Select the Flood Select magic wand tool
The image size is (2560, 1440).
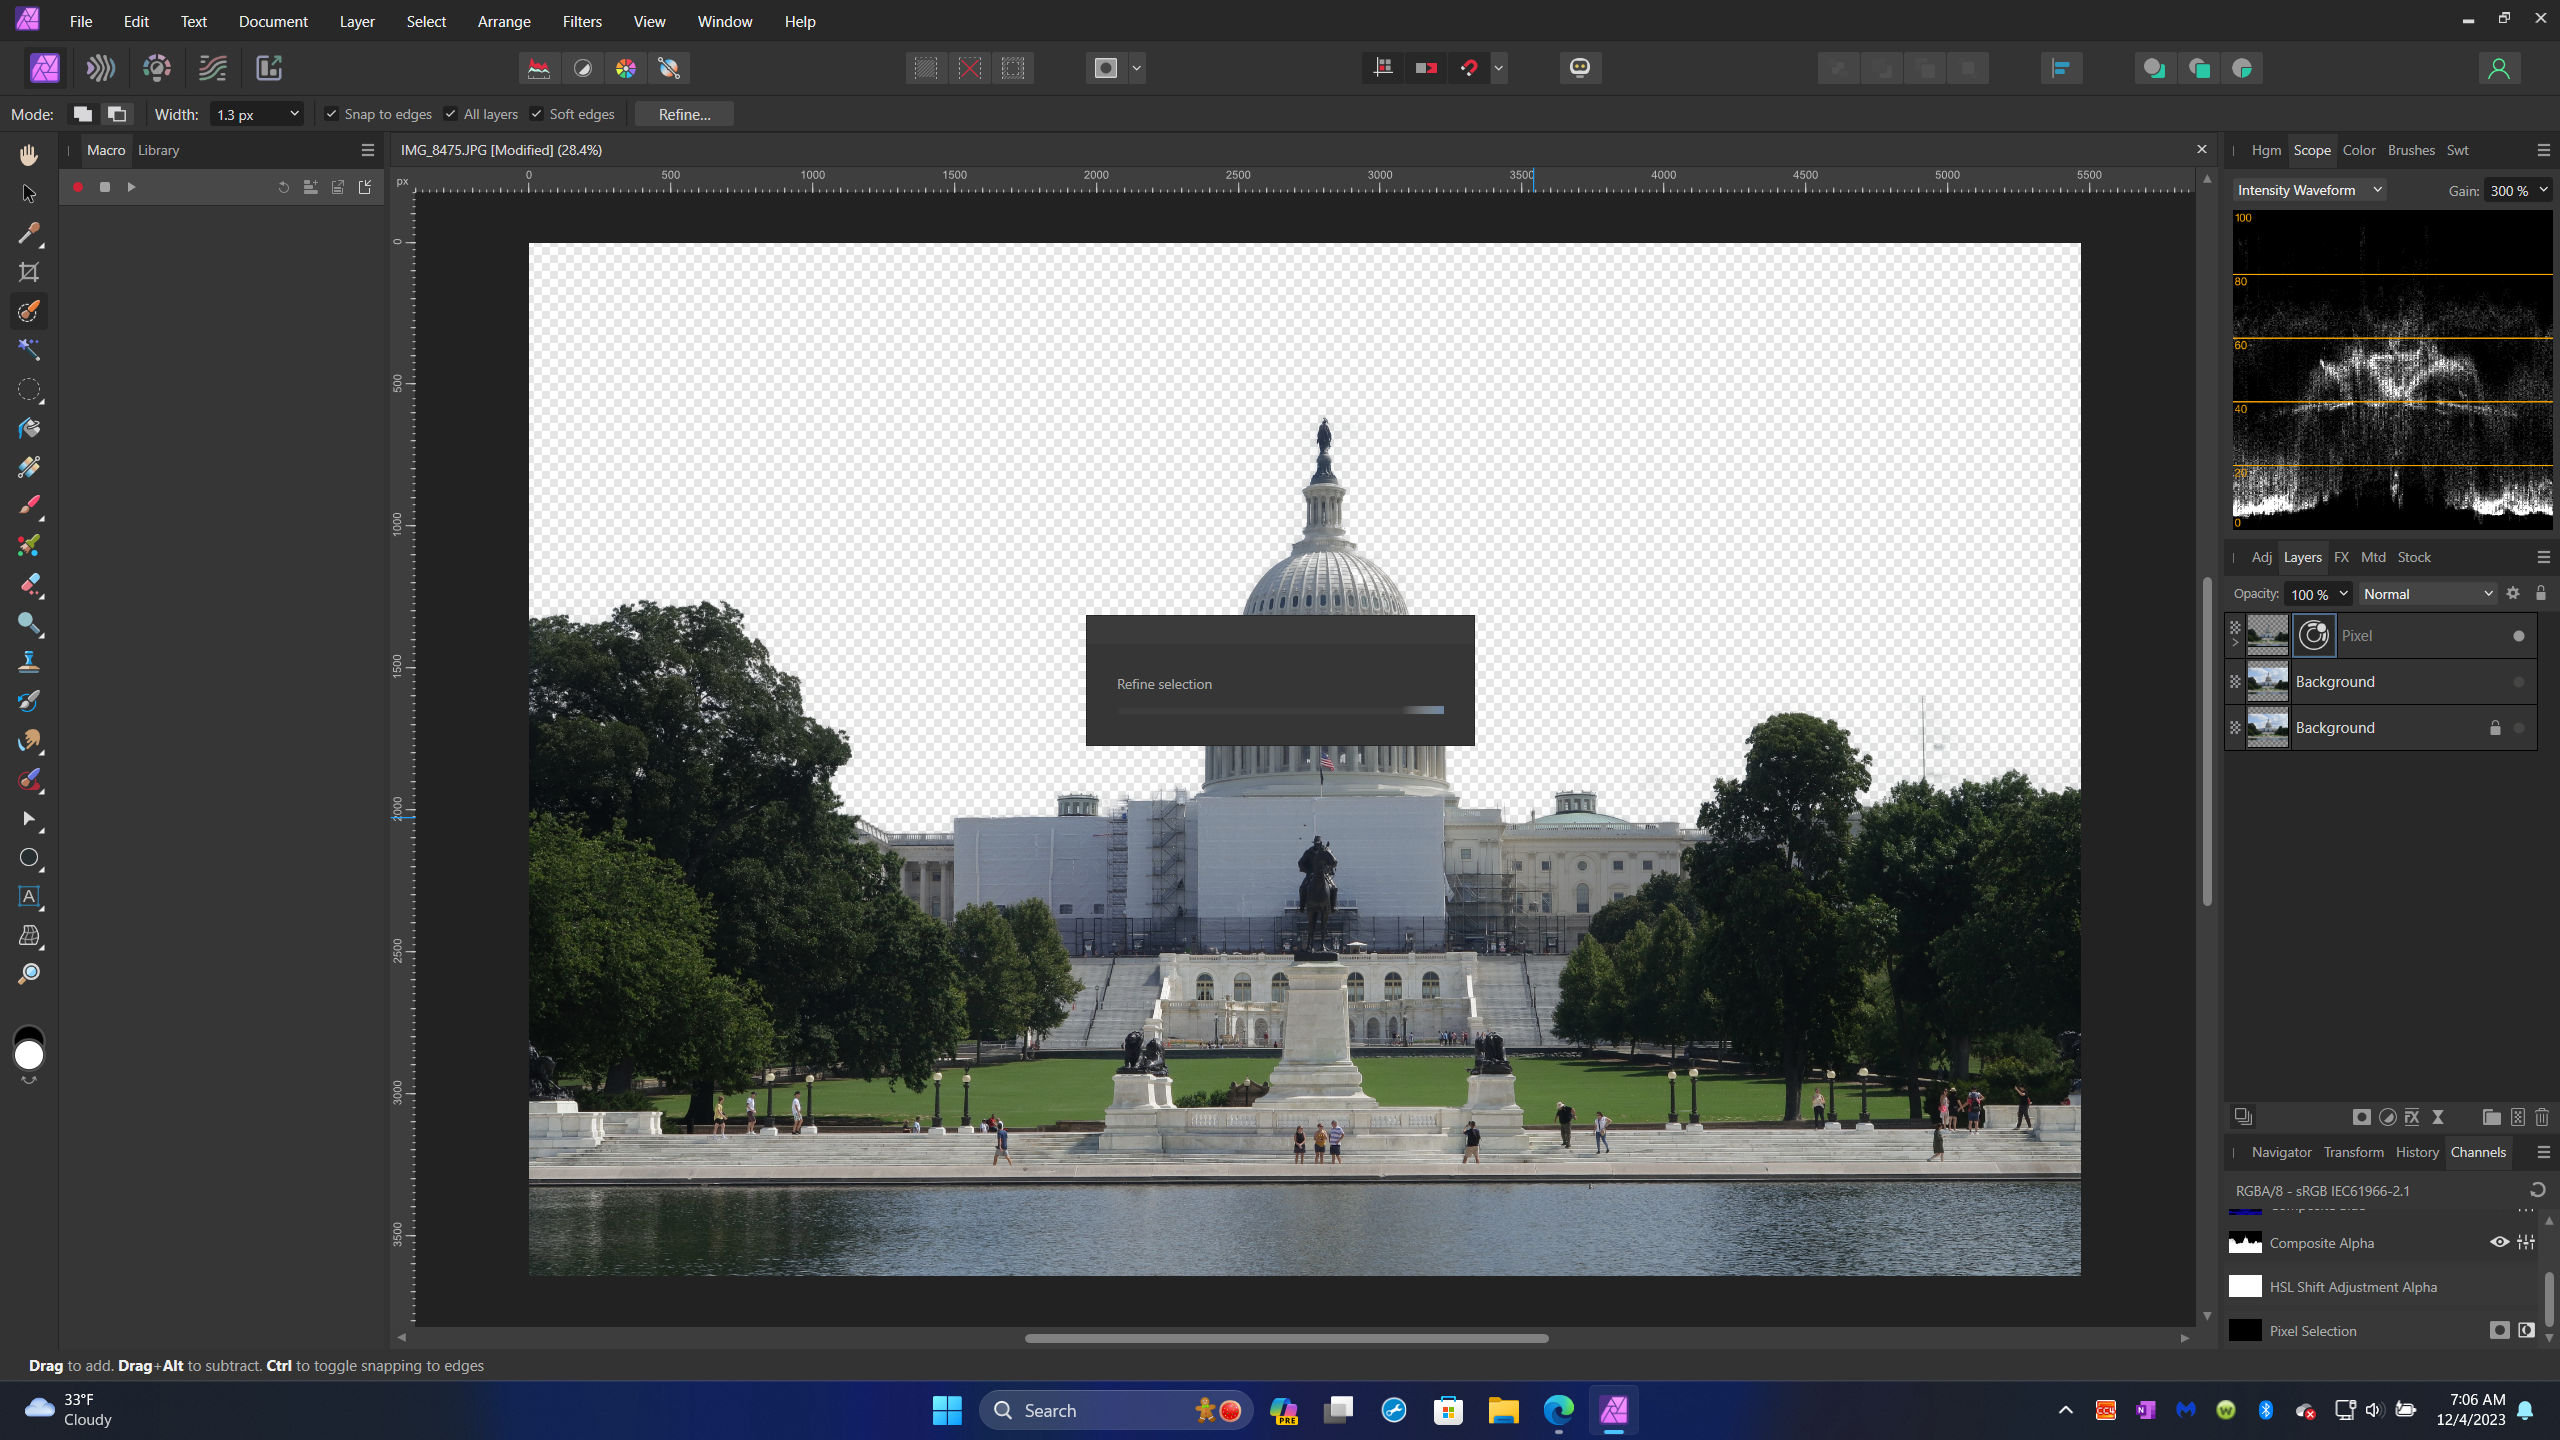pos(29,349)
